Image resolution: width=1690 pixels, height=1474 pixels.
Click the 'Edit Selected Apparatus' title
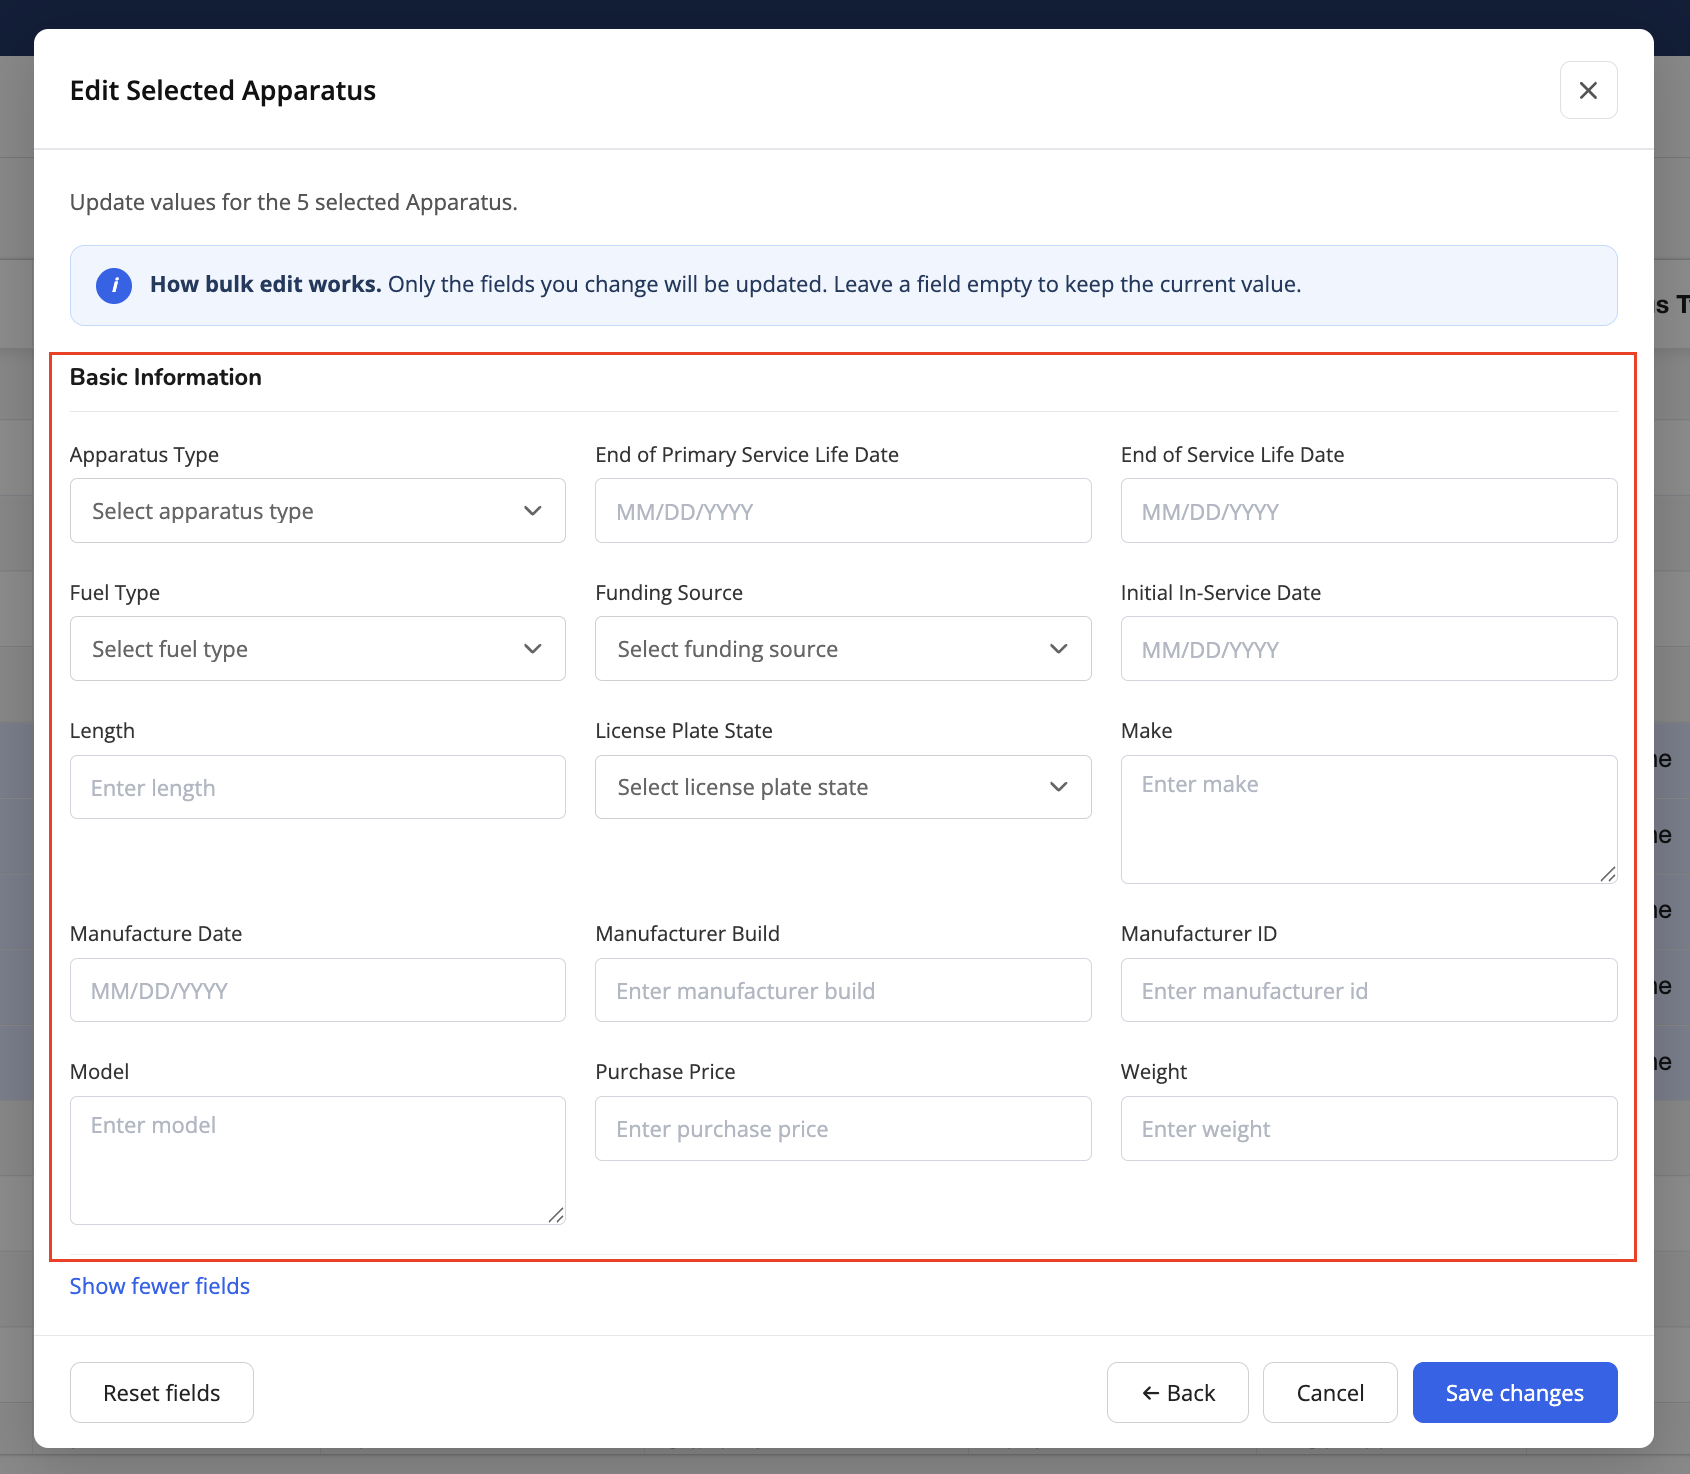(x=223, y=90)
